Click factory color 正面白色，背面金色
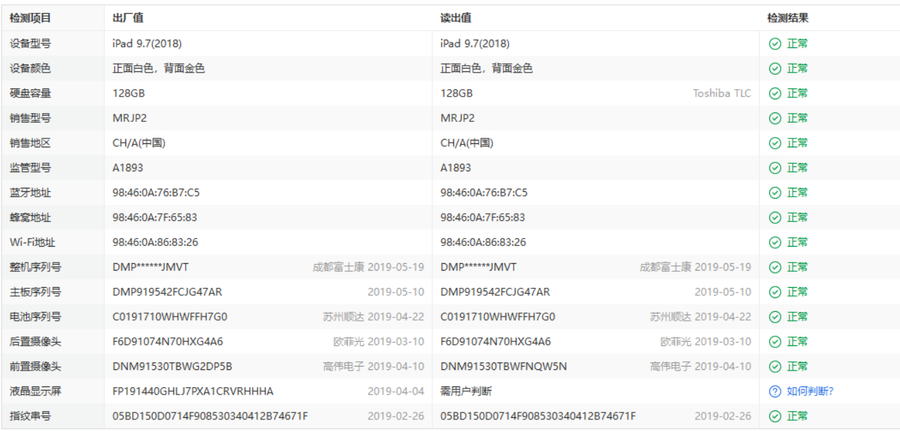900x431 pixels. point(158,68)
